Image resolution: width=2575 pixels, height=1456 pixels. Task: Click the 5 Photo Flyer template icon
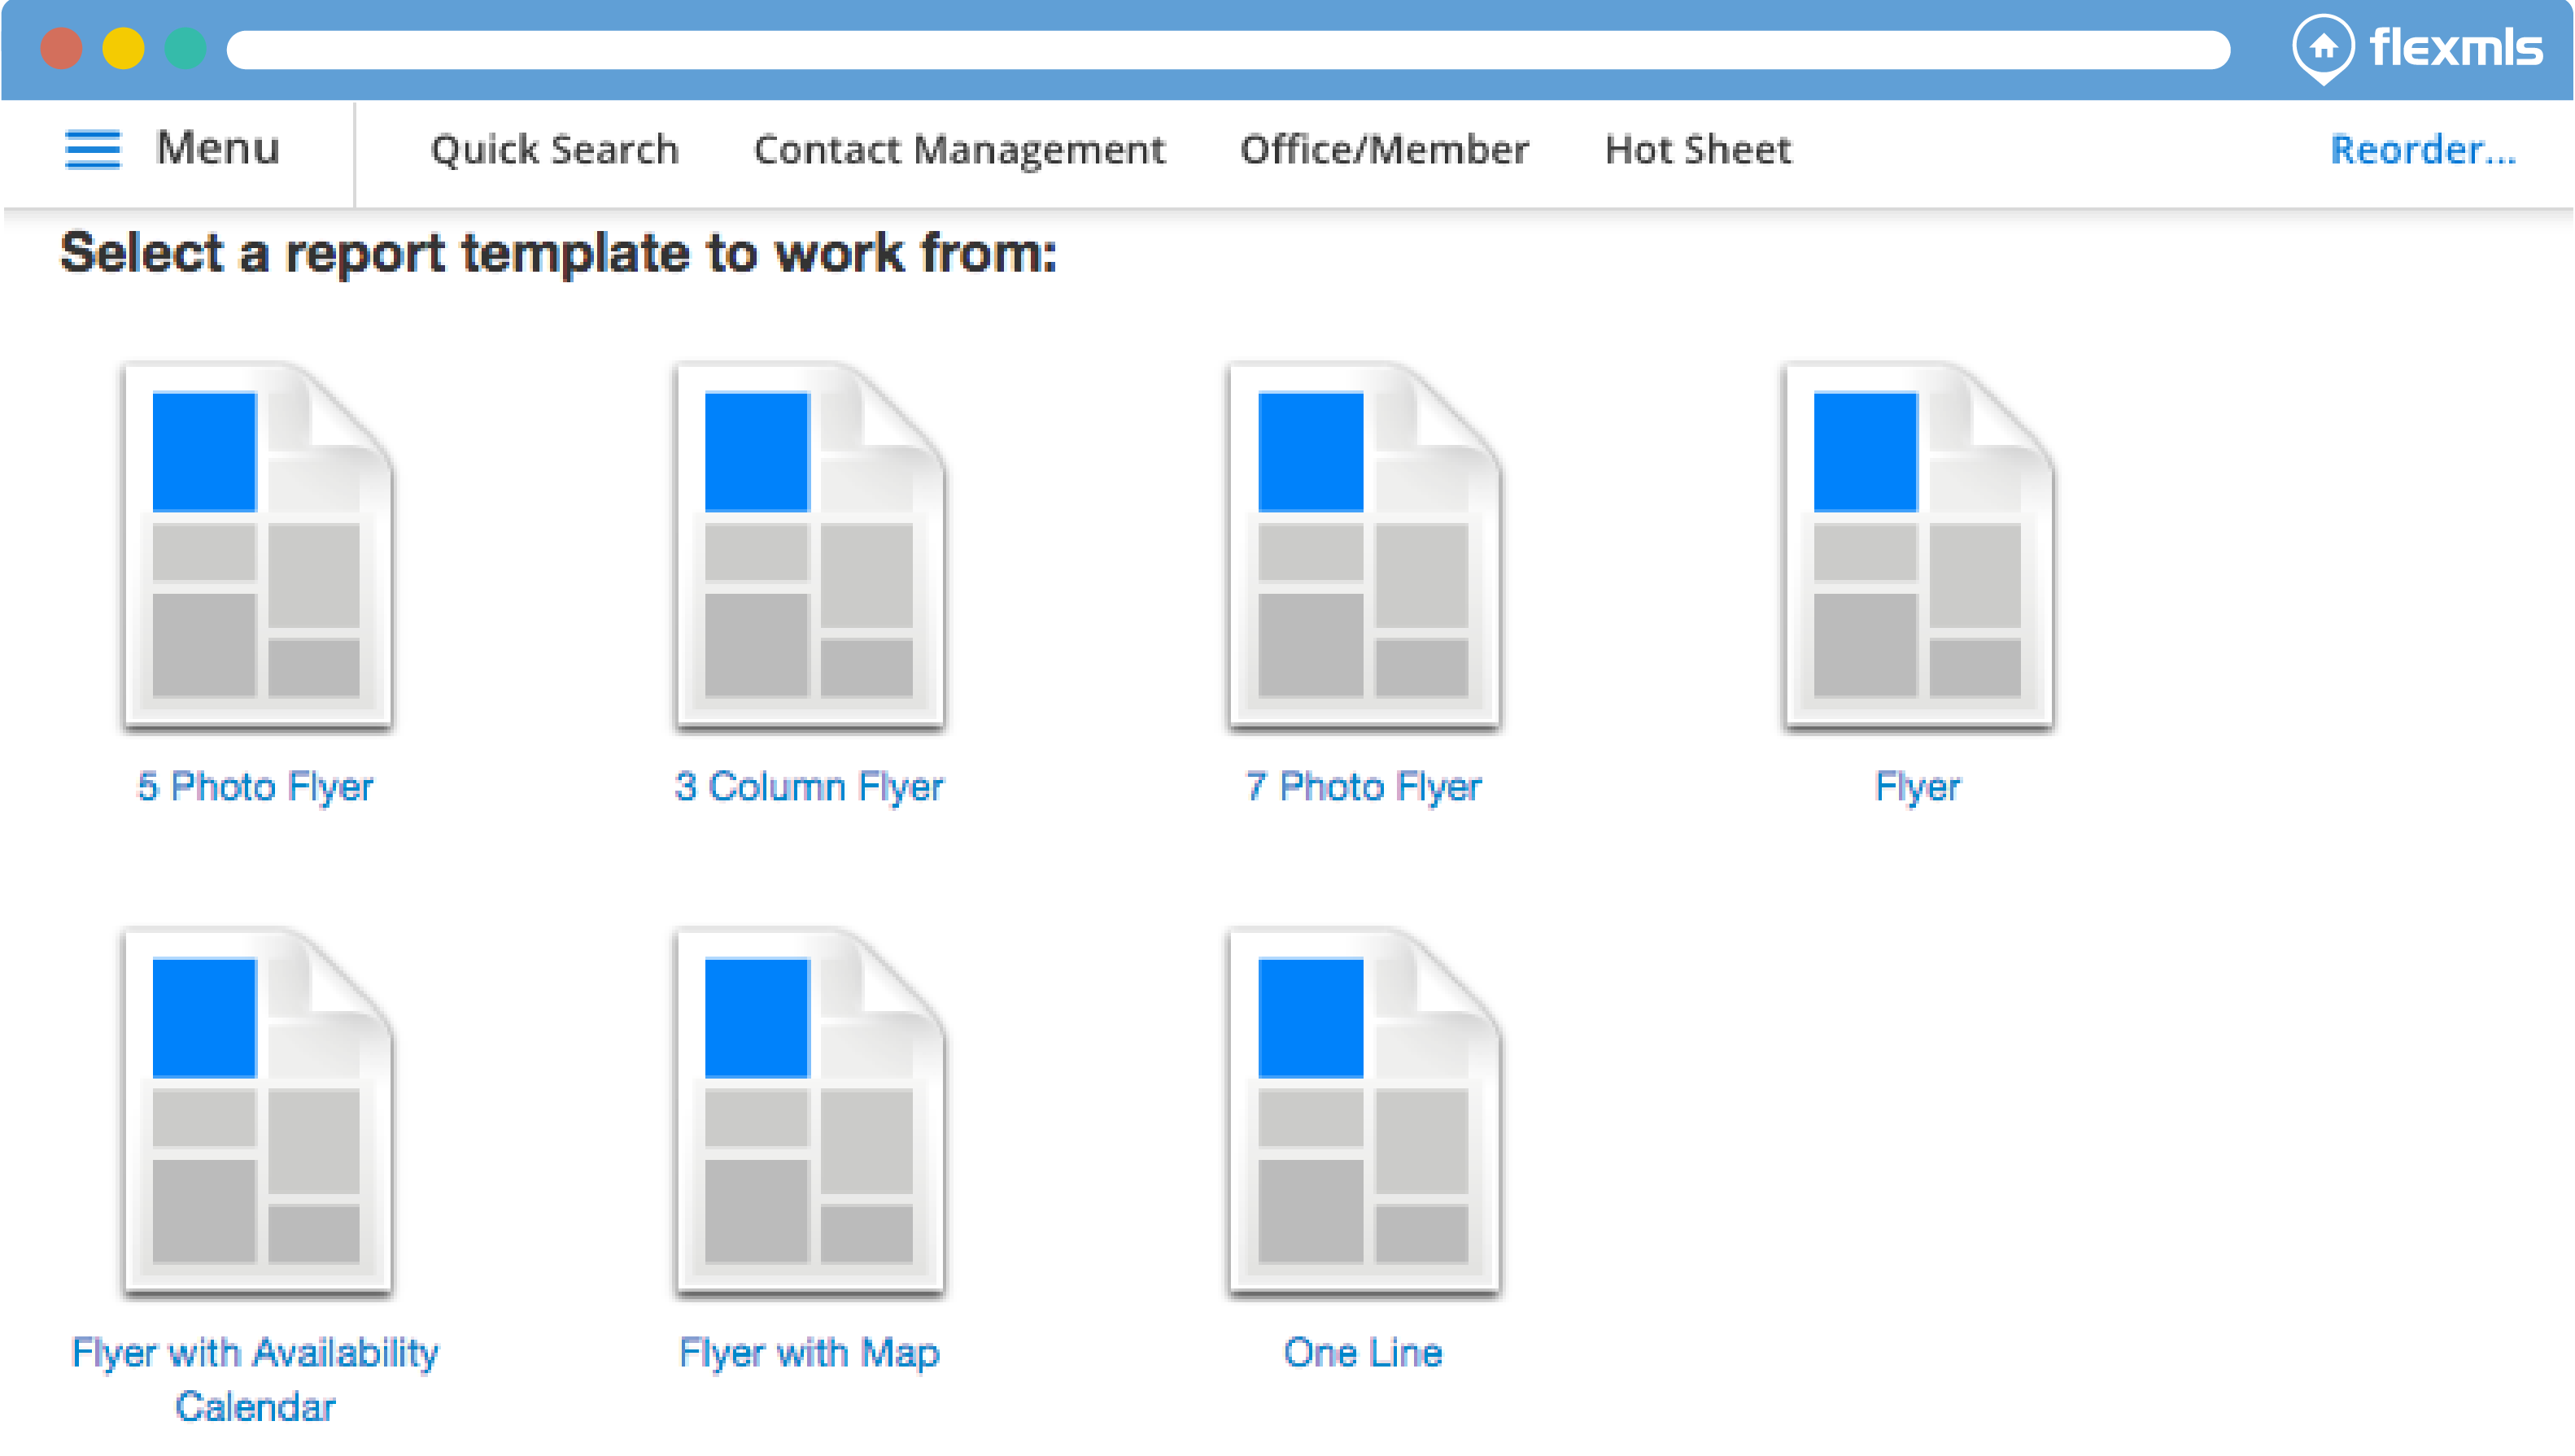click(x=258, y=546)
